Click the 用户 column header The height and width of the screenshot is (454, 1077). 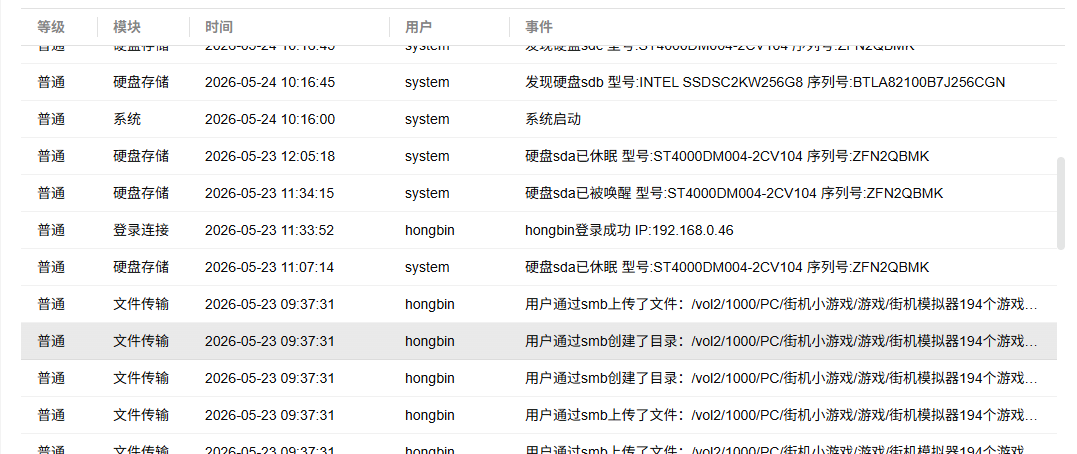pyautogui.click(x=418, y=27)
